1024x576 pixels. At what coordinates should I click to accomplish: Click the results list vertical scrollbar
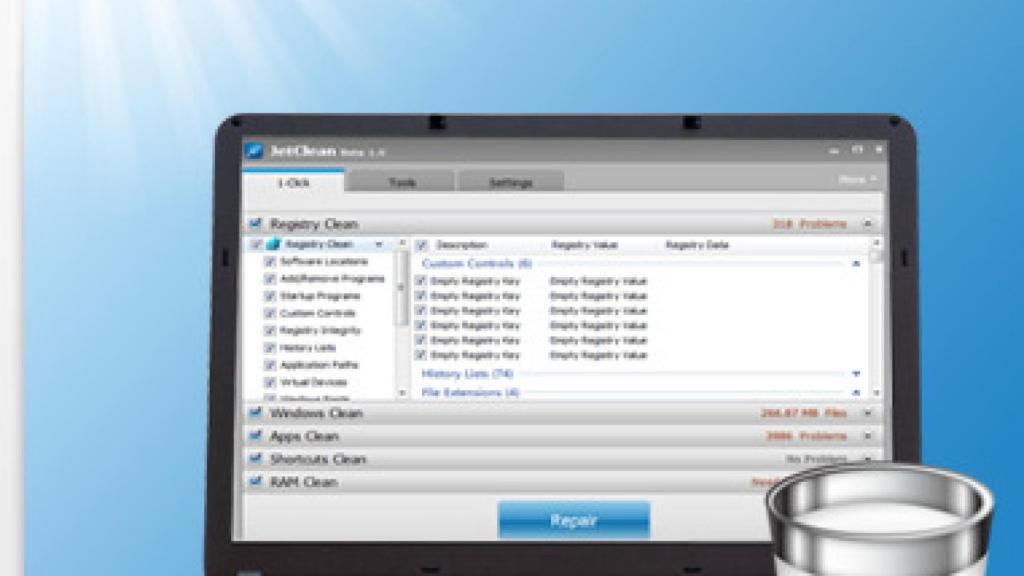tap(876, 320)
